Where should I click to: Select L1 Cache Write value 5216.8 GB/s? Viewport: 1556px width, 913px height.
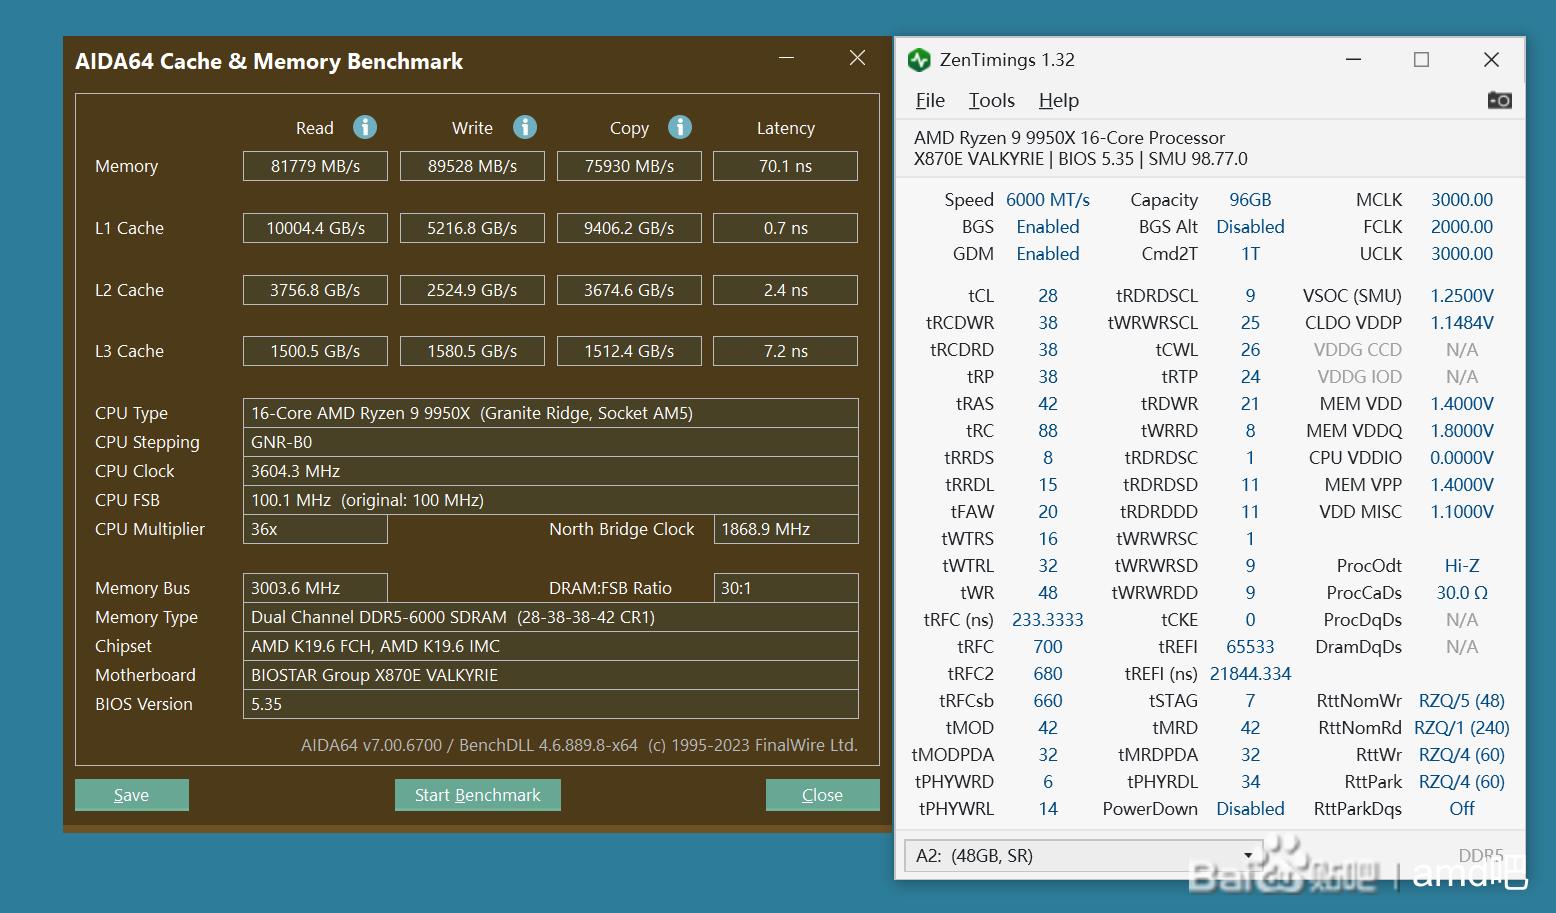point(472,228)
